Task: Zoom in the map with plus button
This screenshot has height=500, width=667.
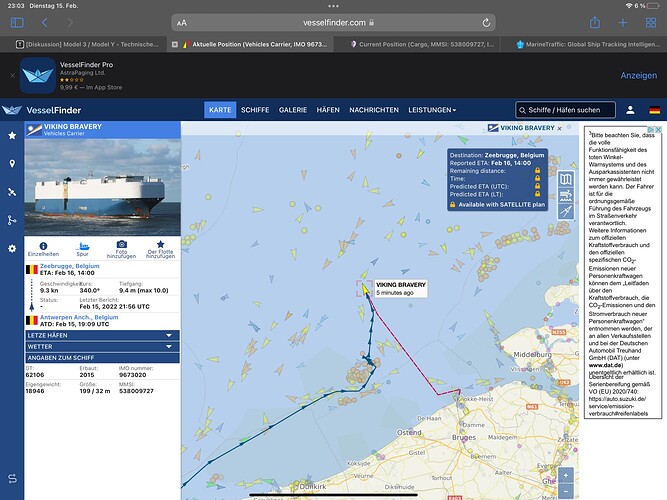Action: coord(566,475)
